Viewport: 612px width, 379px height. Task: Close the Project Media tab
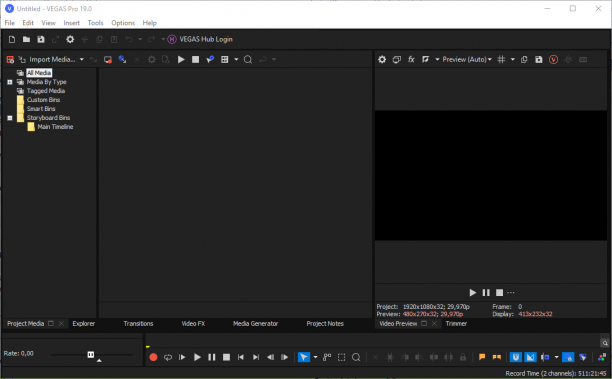[x=61, y=324]
